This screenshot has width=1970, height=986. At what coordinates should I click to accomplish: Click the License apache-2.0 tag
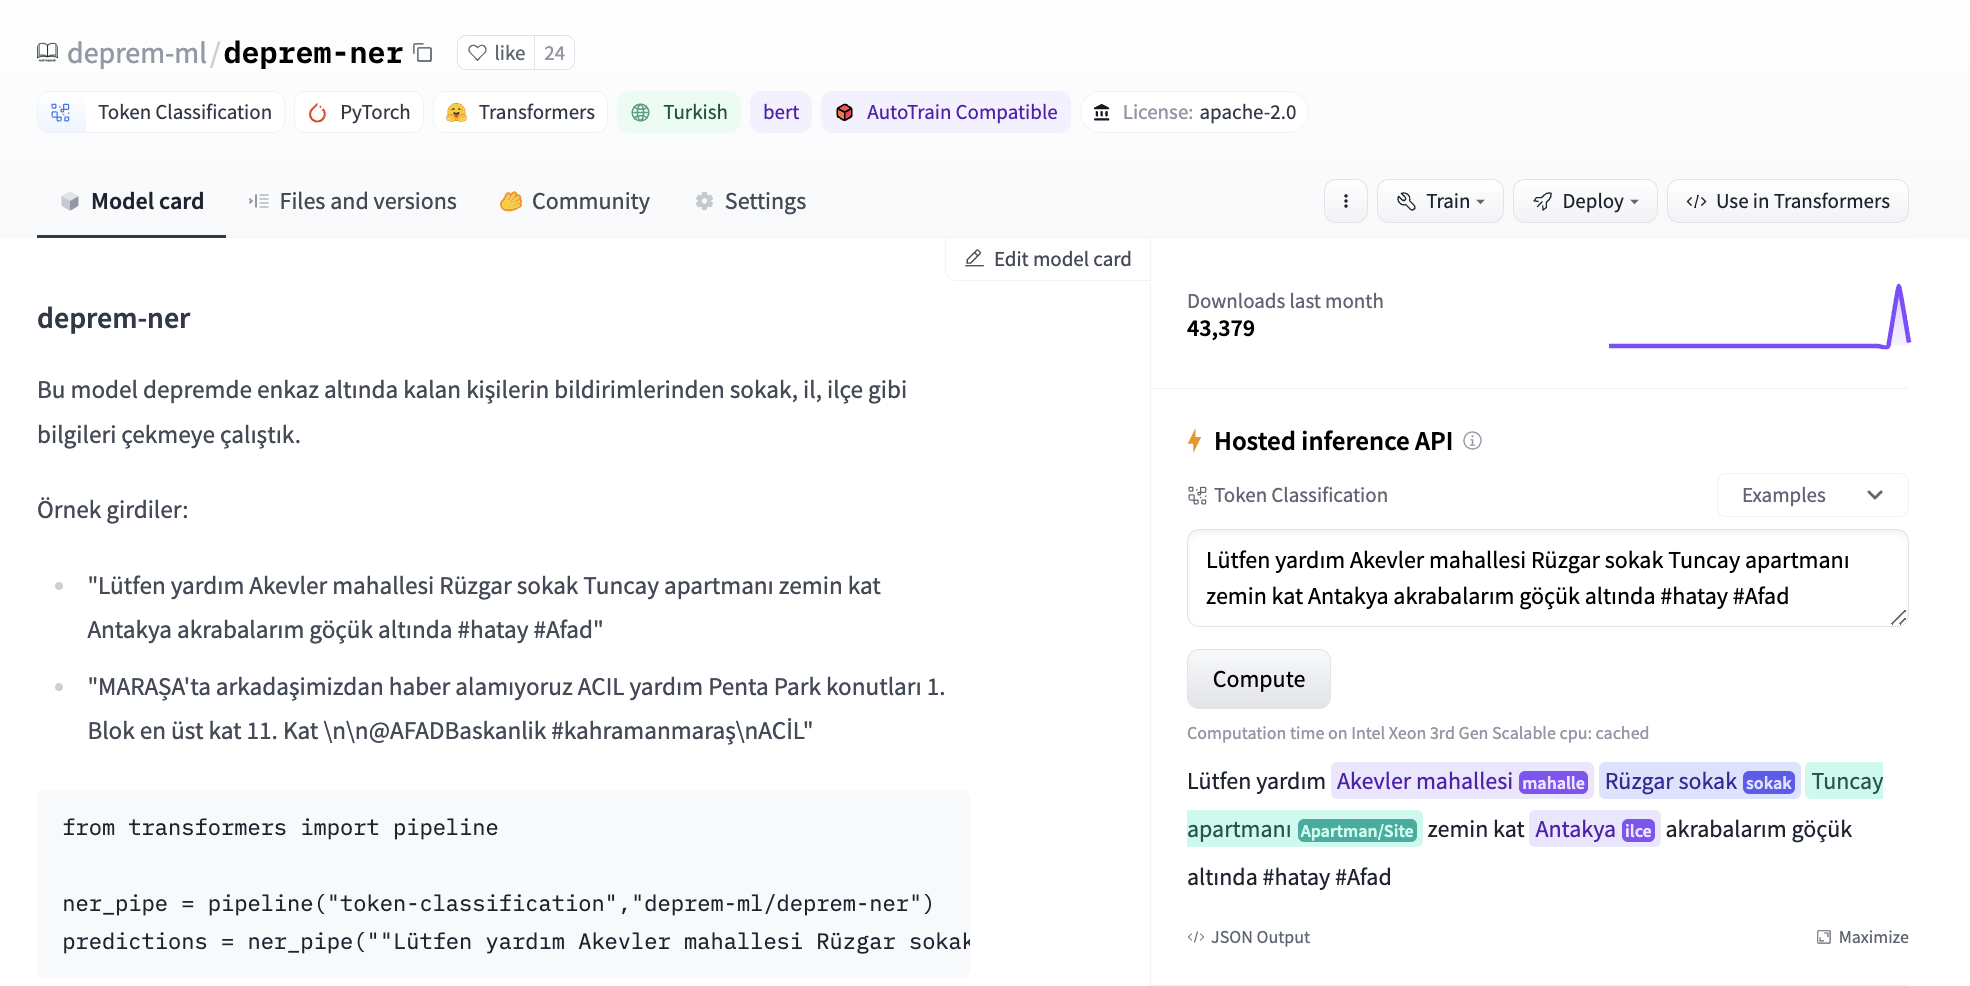1194,112
